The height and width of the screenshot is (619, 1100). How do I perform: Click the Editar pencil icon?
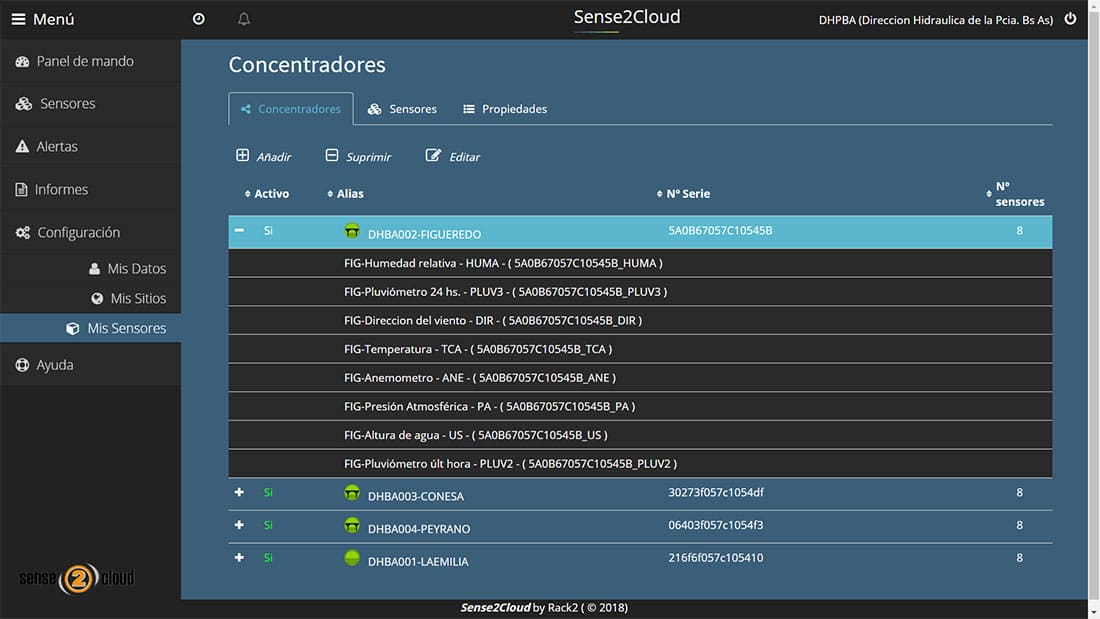tap(433, 155)
